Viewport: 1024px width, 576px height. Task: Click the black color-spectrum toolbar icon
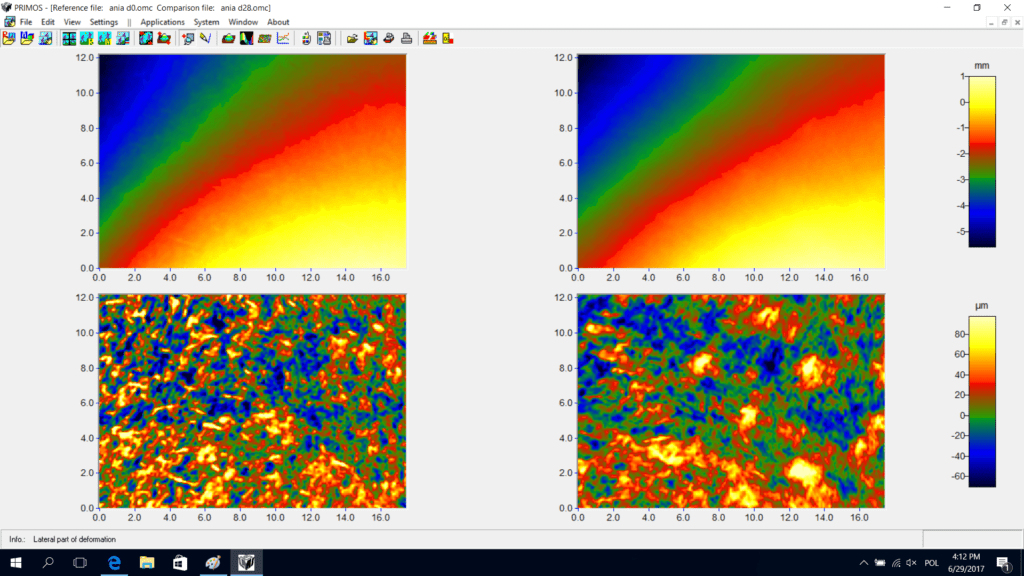(x=246, y=39)
